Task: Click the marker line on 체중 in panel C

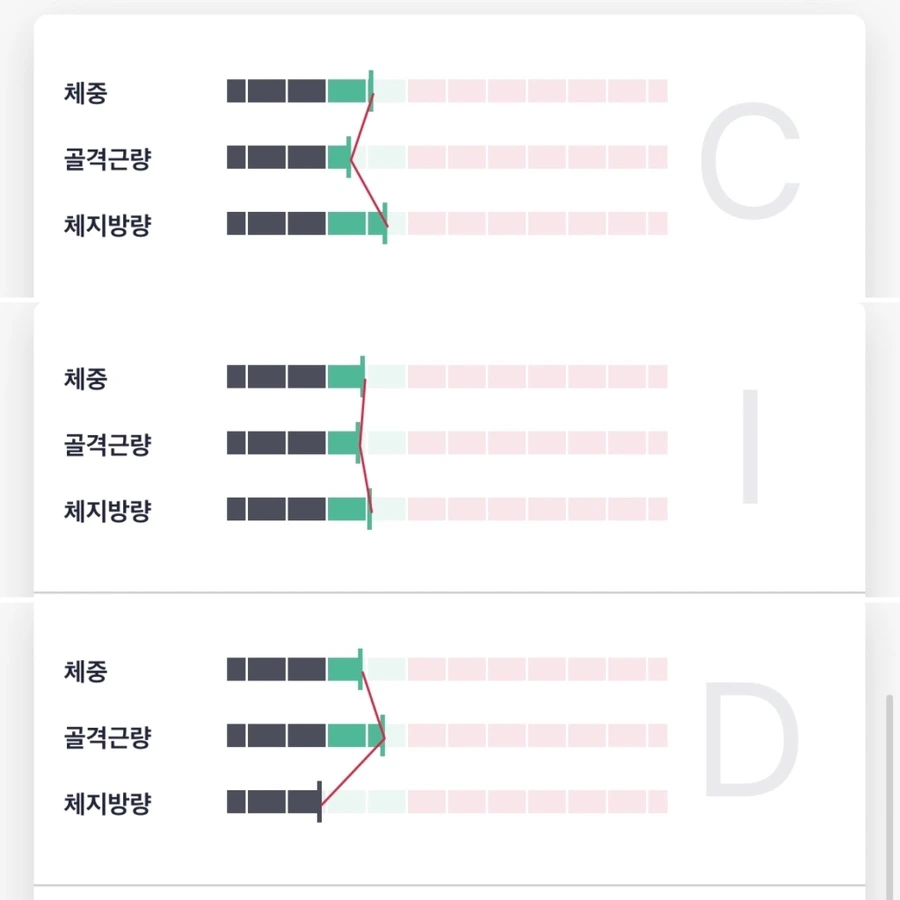Action: (x=370, y=90)
